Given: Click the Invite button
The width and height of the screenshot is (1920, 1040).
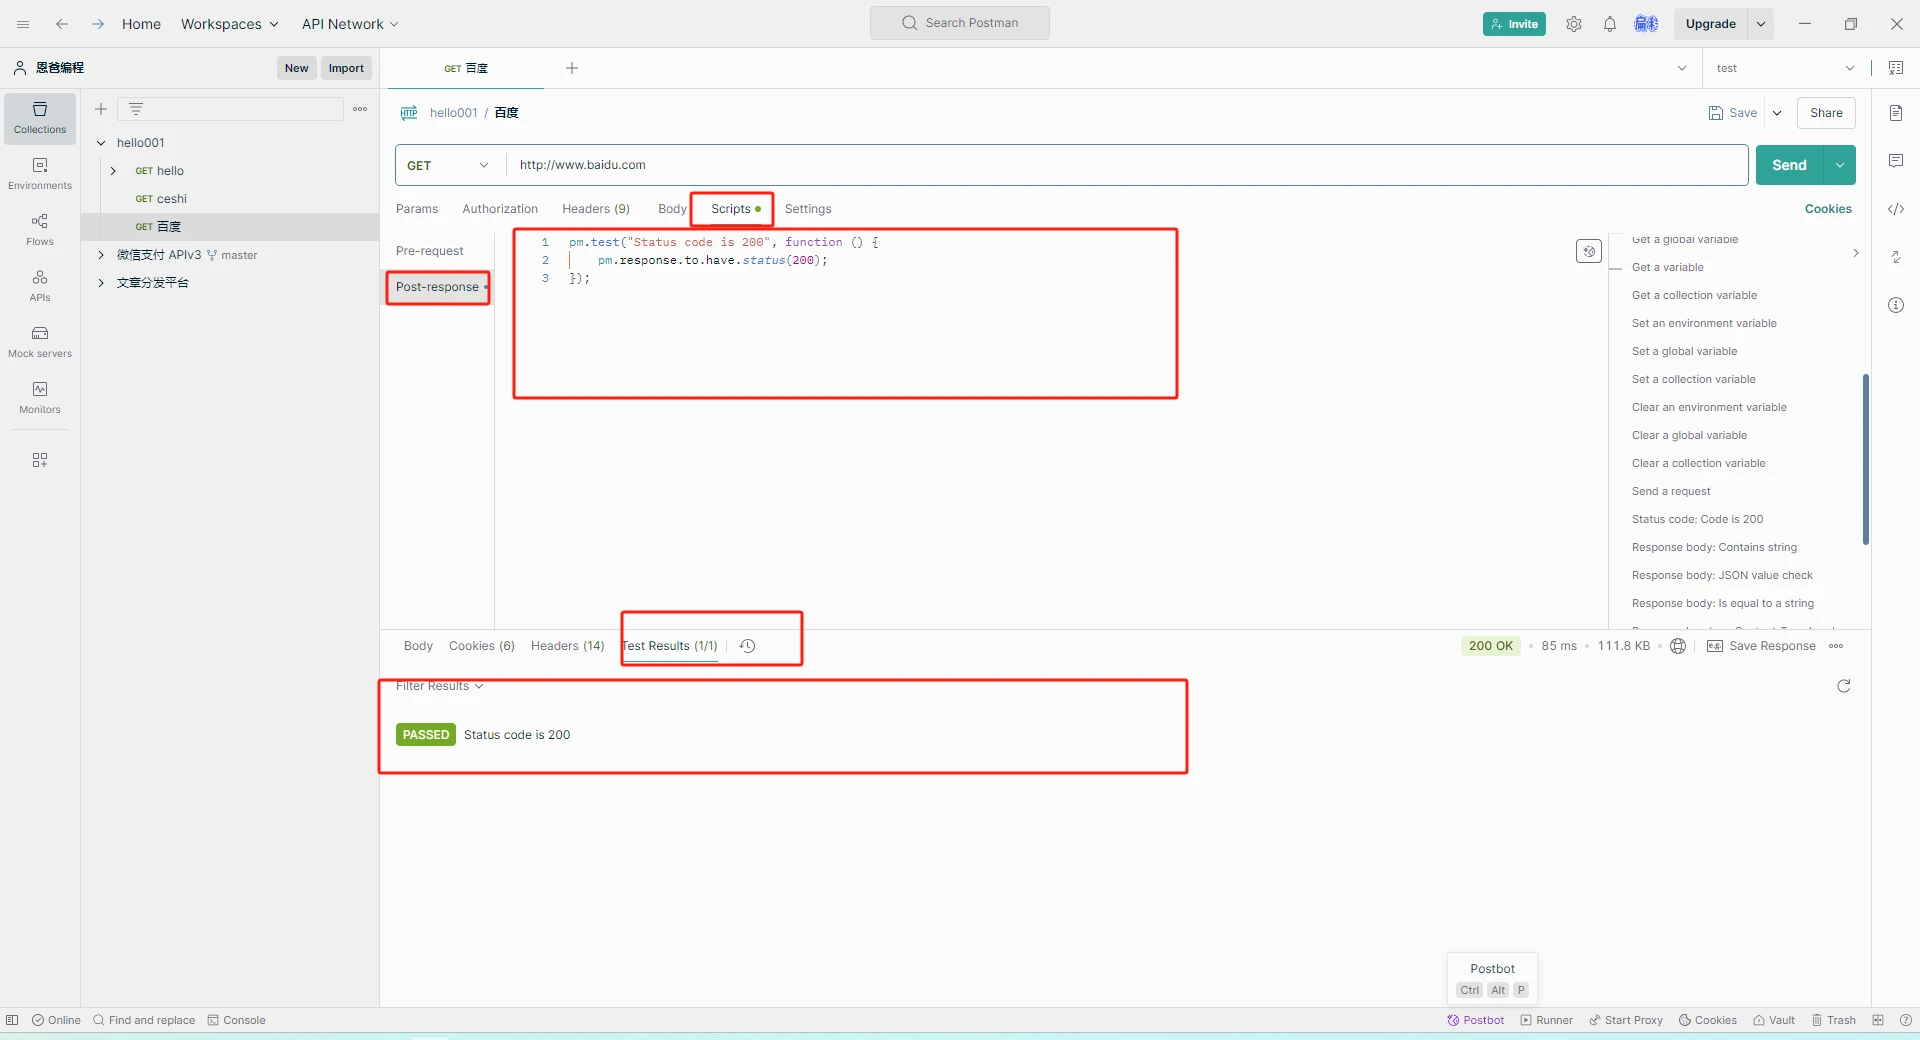Looking at the screenshot, I should click(x=1514, y=24).
